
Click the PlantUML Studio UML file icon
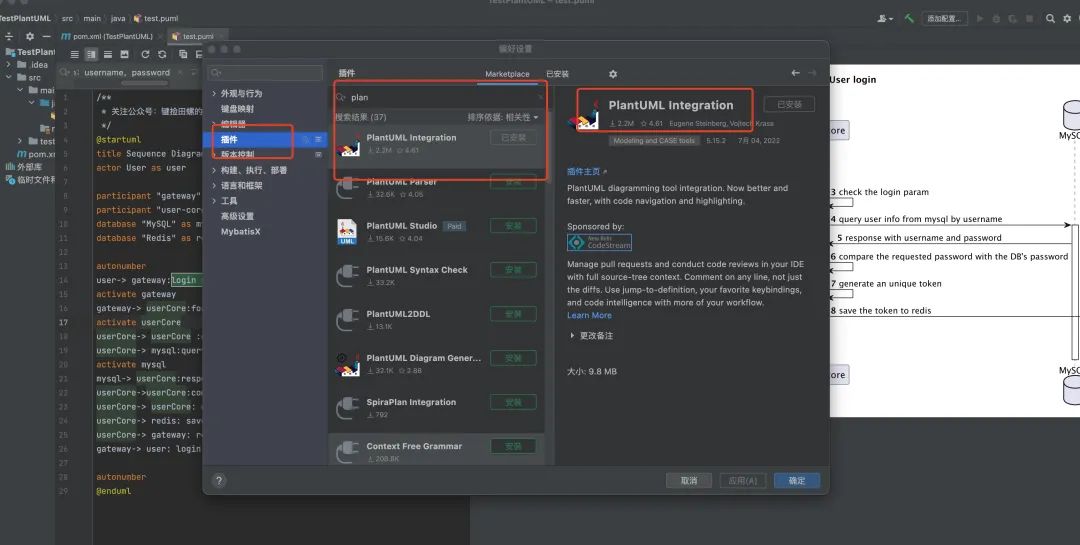click(347, 232)
